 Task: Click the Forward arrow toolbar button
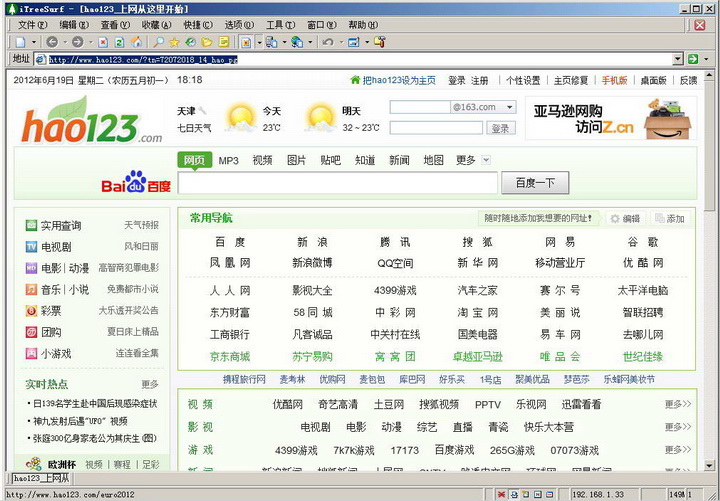pyautogui.click(x=78, y=42)
